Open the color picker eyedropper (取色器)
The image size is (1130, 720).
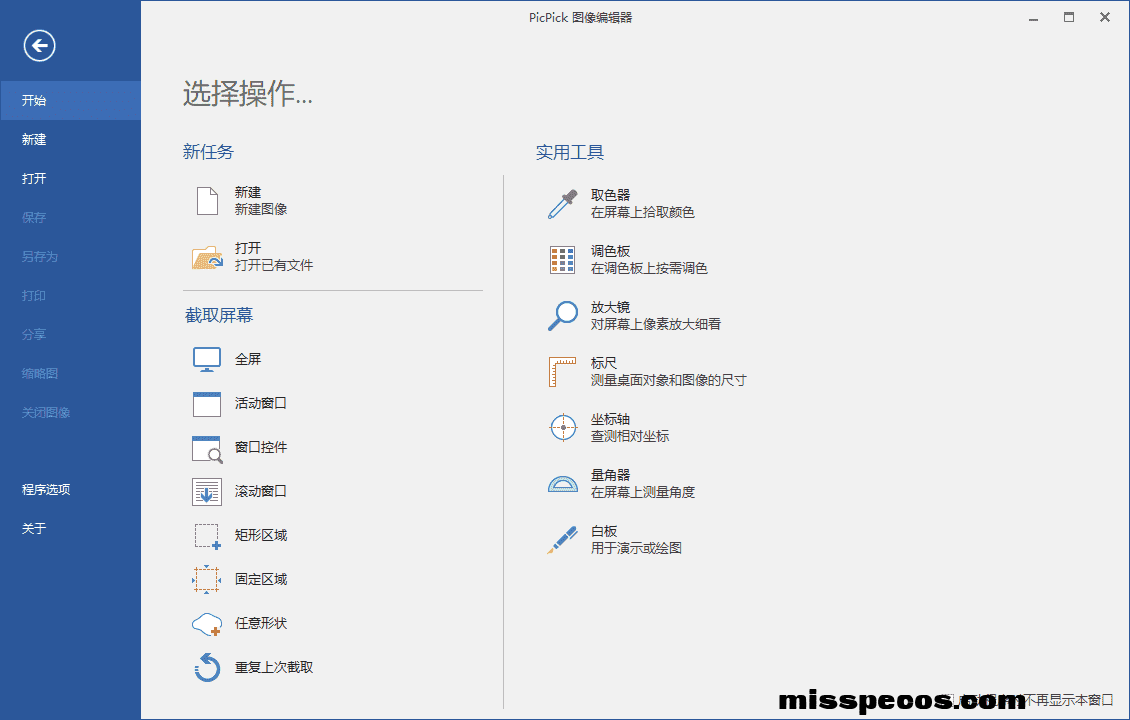[563, 204]
